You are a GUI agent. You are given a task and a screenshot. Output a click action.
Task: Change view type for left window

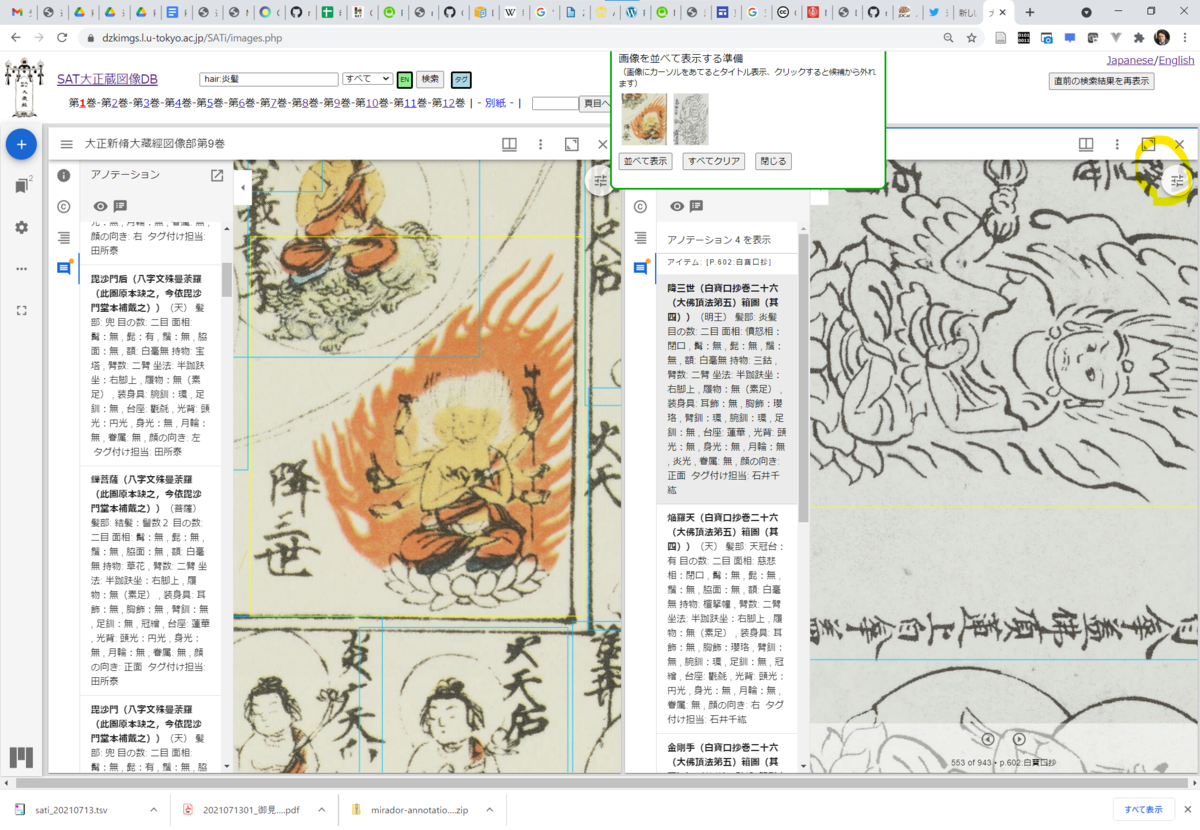coord(509,144)
